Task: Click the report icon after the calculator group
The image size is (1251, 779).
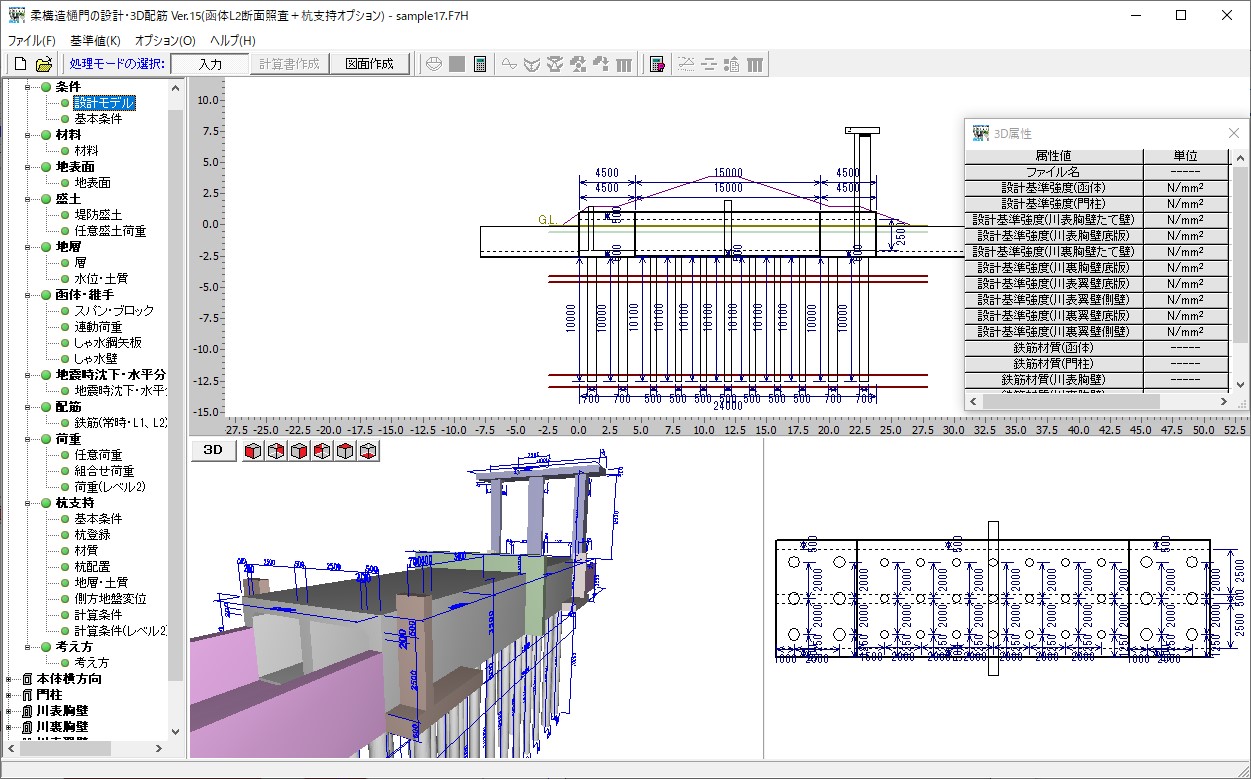Action: (657, 64)
